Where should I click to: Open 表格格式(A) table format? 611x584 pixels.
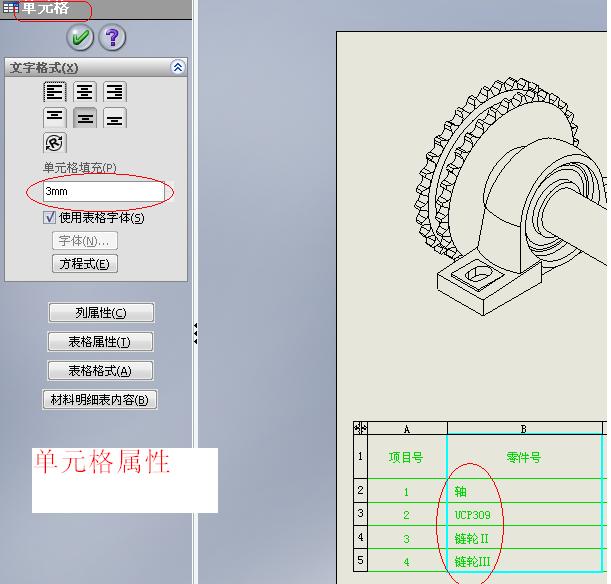pyautogui.click(x=100, y=371)
